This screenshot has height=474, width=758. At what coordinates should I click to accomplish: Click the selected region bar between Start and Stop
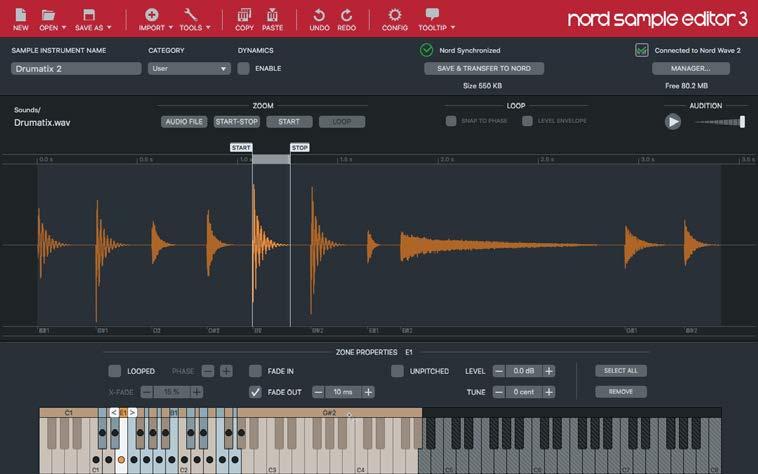(271, 159)
